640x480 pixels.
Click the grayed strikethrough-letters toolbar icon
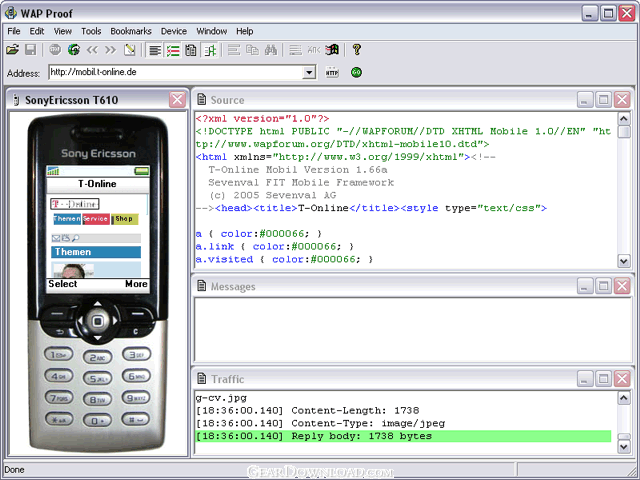pyautogui.click(x=313, y=50)
